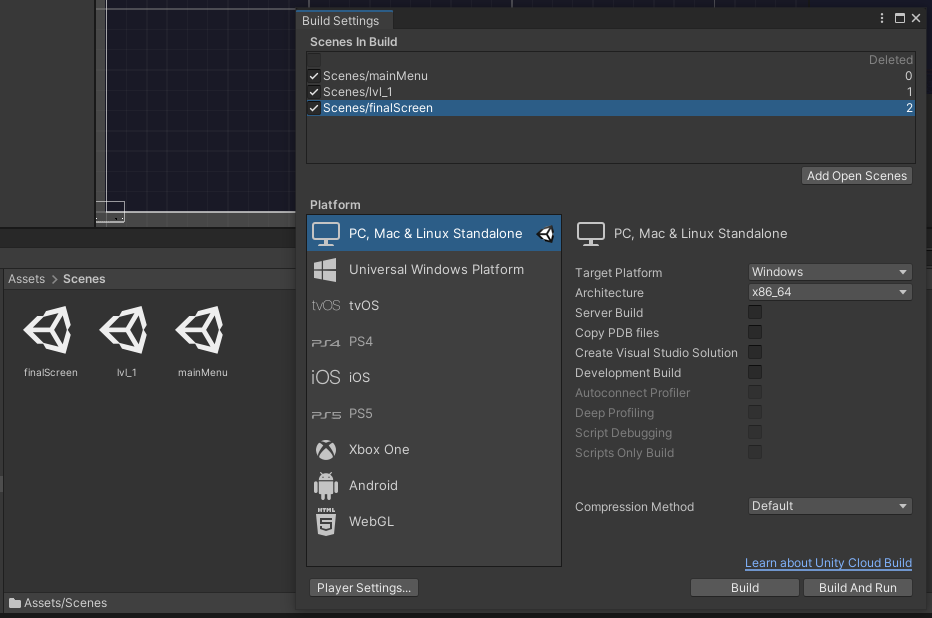The width and height of the screenshot is (932, 618).
Task: Uncheck Scenes/finalScreen in build list
Action: coord(314,108)
